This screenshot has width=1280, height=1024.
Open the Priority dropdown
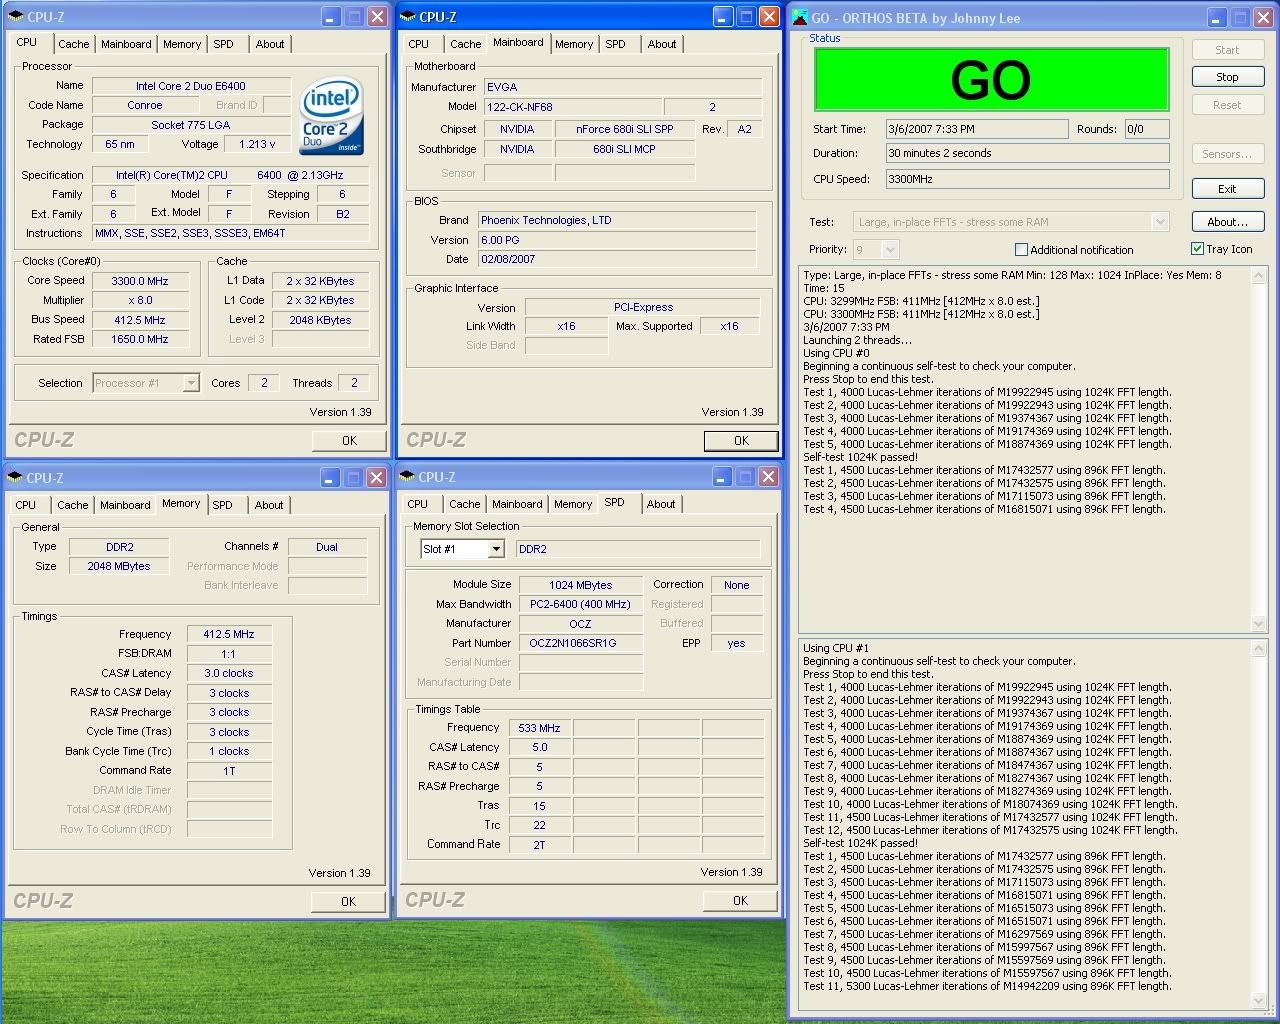(x=890, y=249)
